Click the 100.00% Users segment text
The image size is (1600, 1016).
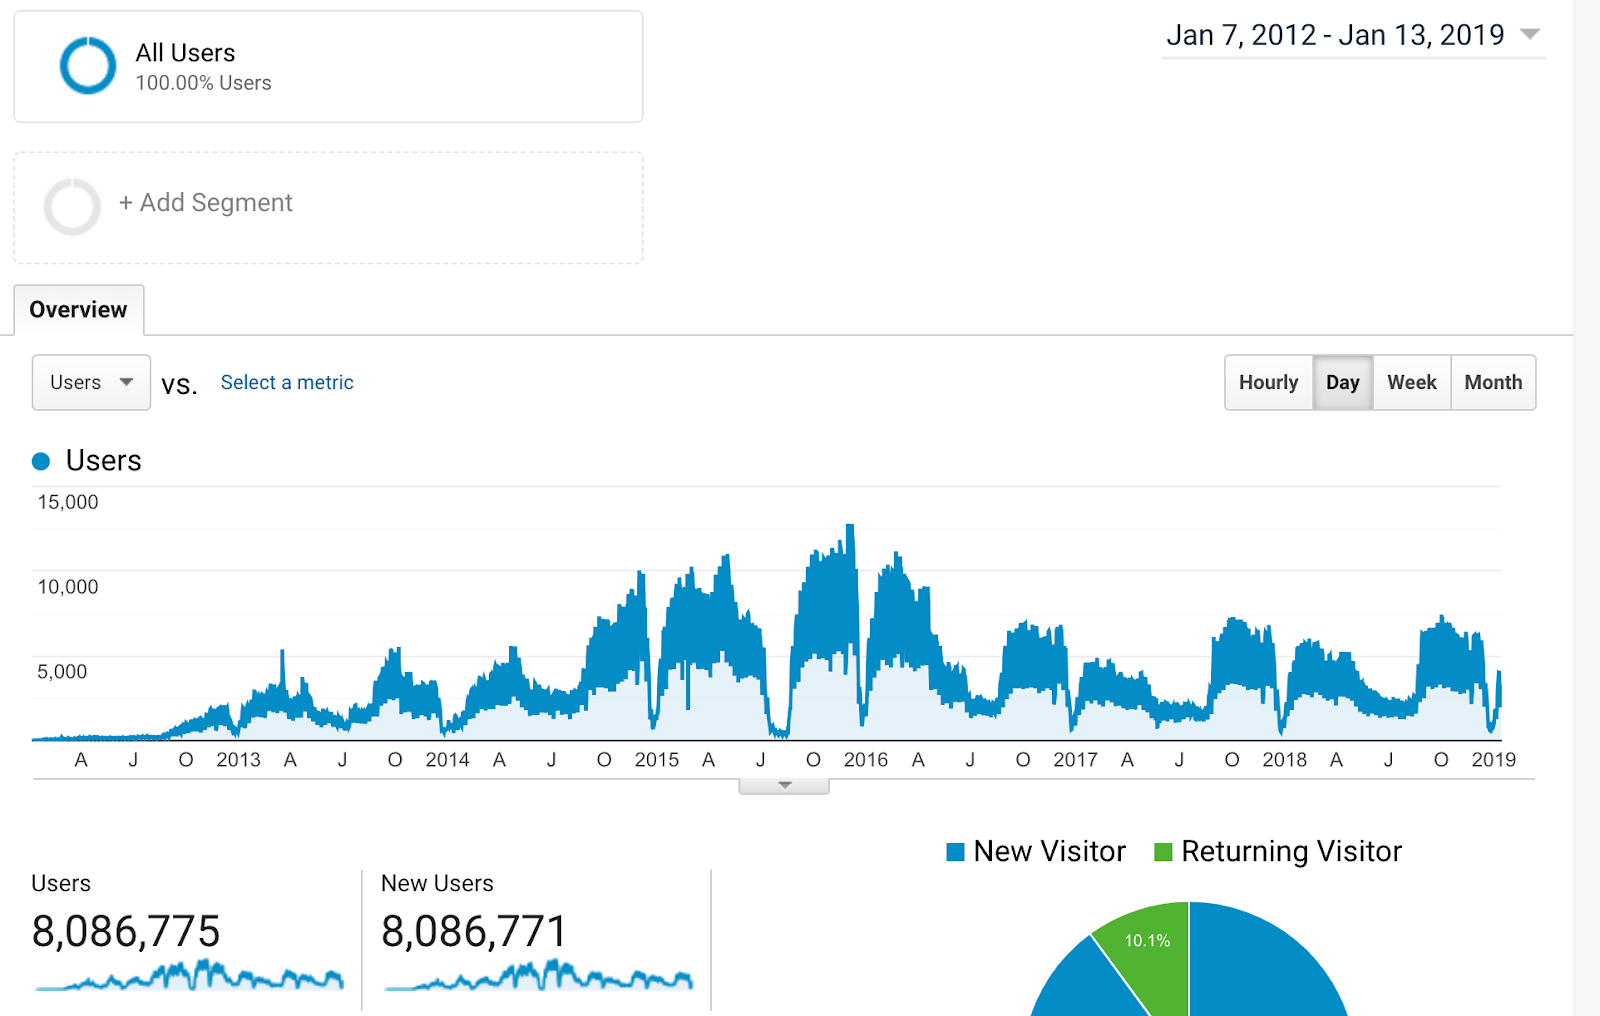coord(203,83)
